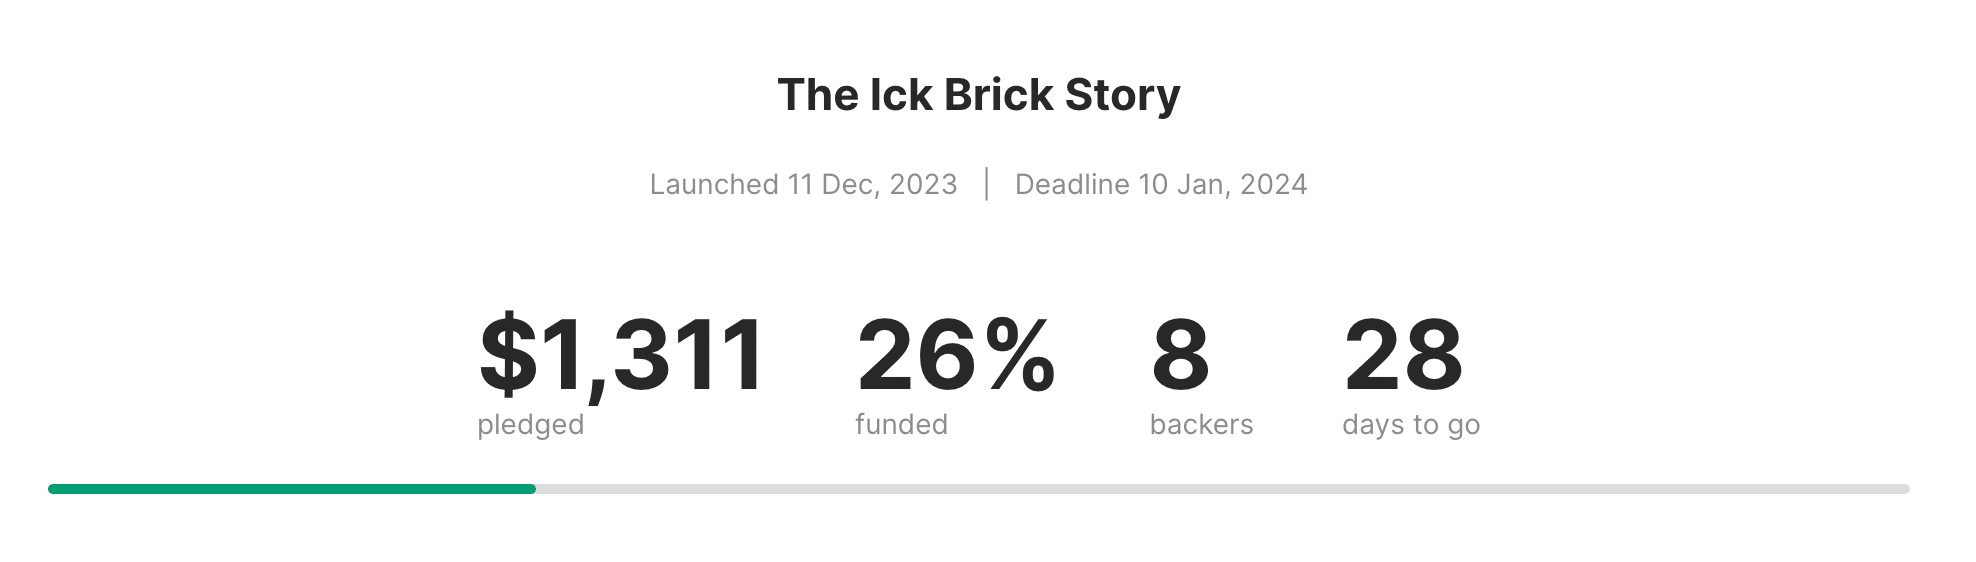Viewport: 1976px width, 562px height.
Task: Click the dollar sign in pledged amount
Action: pyautogui.click(x=508, y=354)
